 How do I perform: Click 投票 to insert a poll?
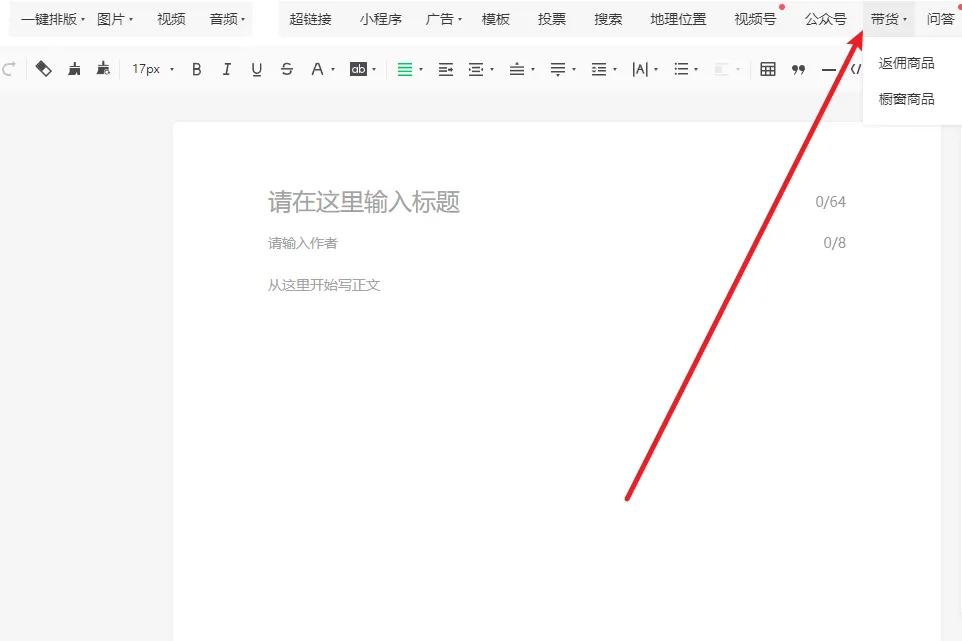[552, 19]
